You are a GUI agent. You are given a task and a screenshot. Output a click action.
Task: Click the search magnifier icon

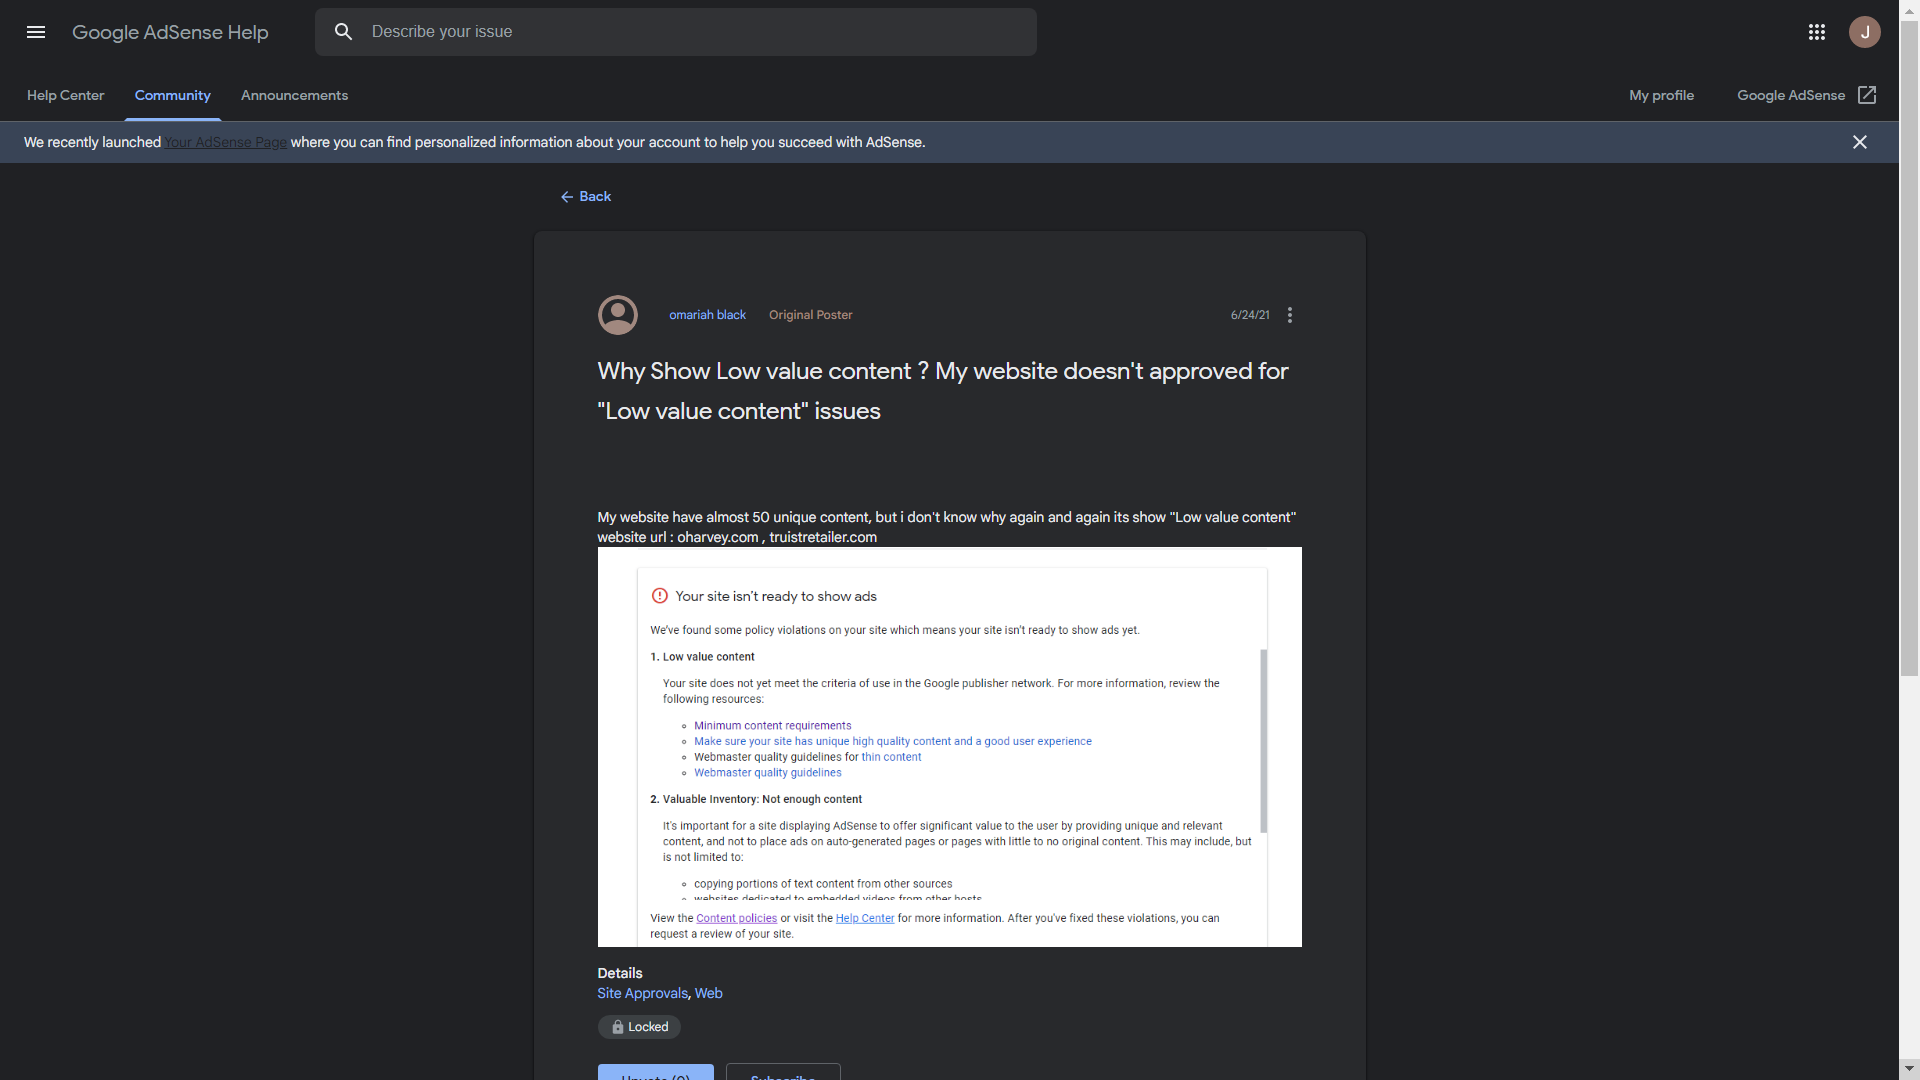[x=343, y=32]
